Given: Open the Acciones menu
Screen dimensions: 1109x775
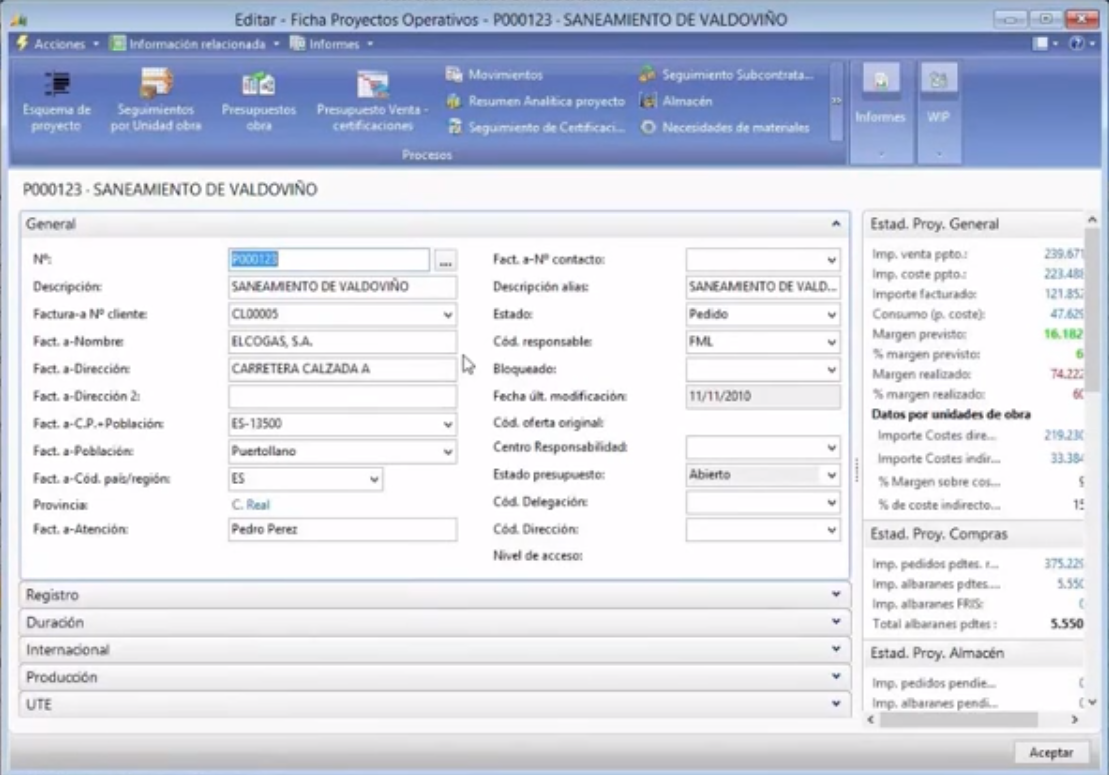Looking at the screenshot, I should point(57,44).
